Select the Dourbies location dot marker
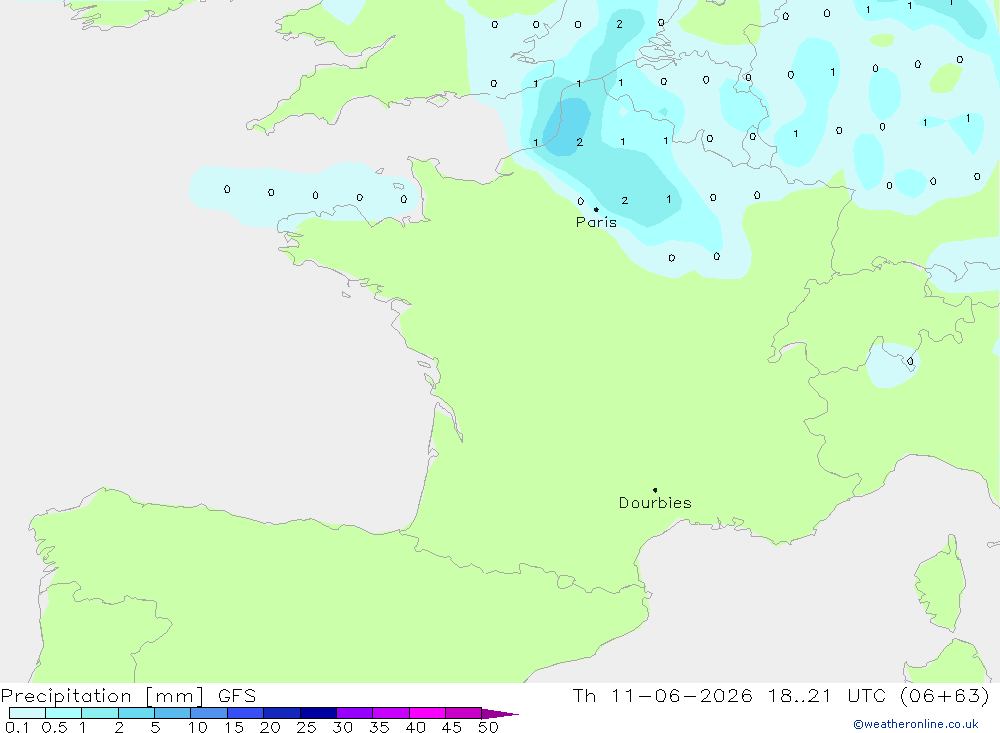 655,490
